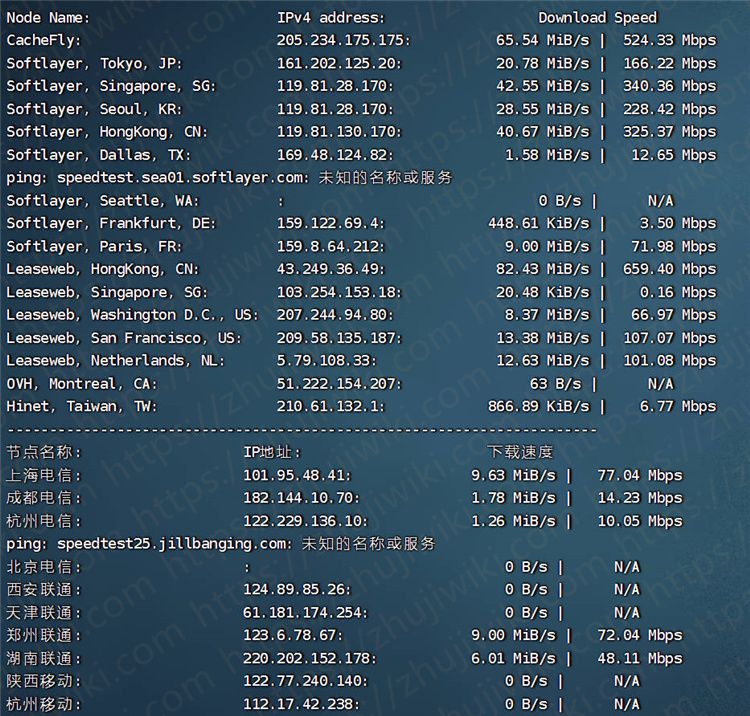Select IP 169.48.124.82
750x716 pixels.
[x=335, y=155]
